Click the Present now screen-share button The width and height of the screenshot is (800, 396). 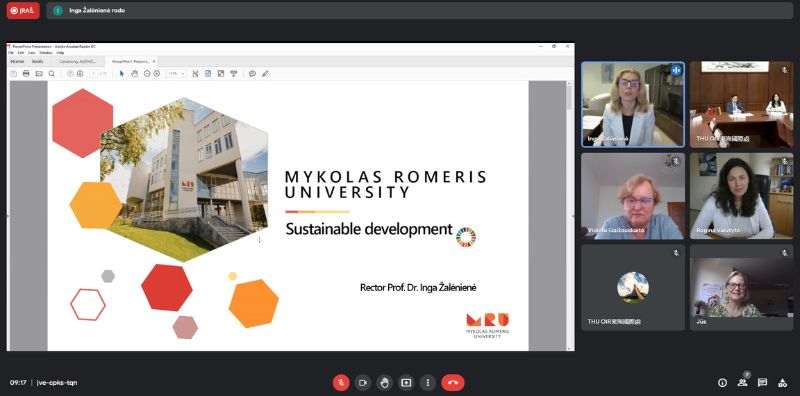coord(406,382)
